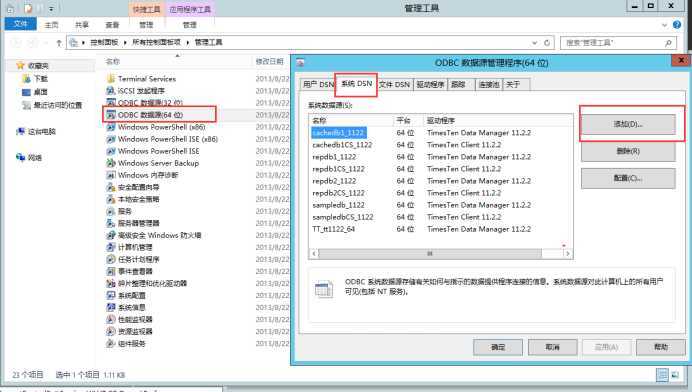The width and height of the screenshot is (692, 392).
Task: Click the 添加(D)... button
Action: point(628,124)
